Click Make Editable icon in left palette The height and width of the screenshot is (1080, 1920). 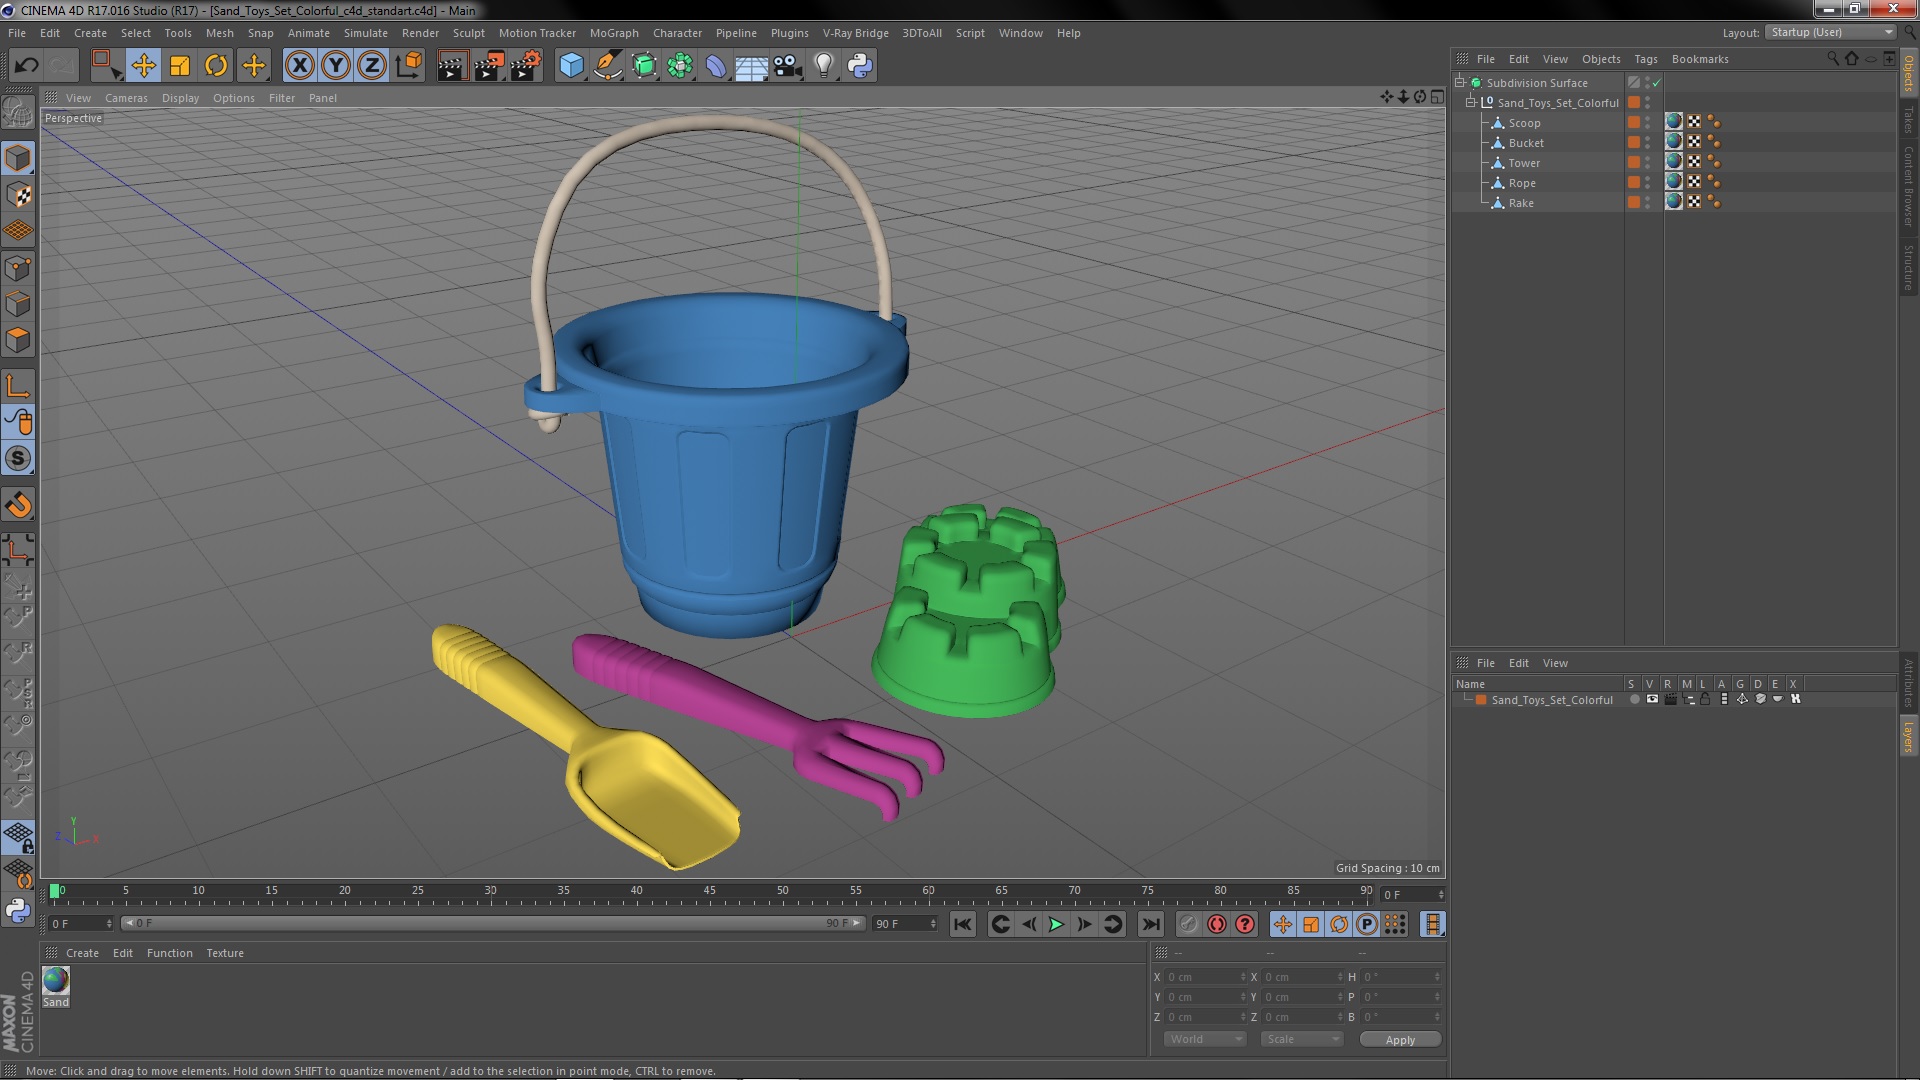[x=18, y=112]
